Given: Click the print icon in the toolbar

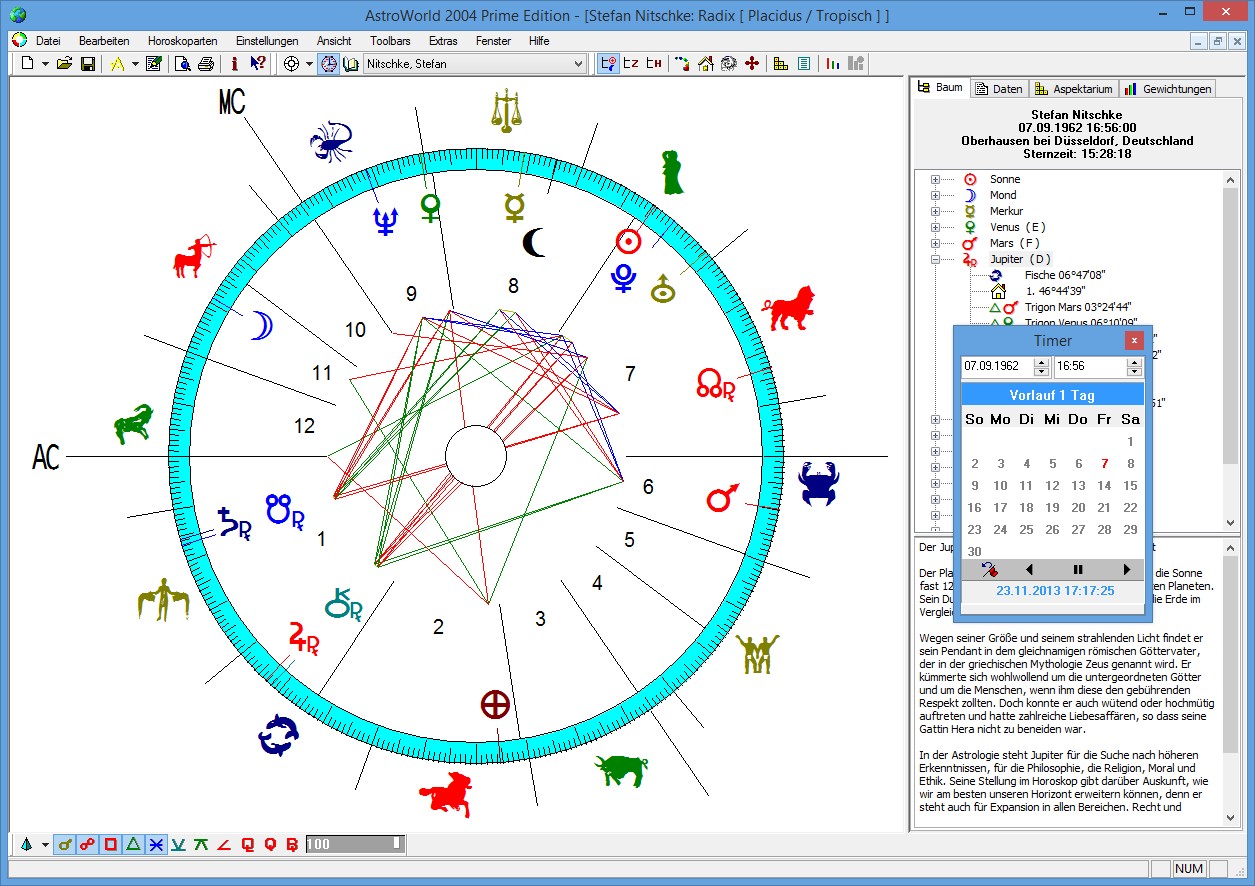Looking at the screenshot, I should pyautogui.click(x=205, y=64).
